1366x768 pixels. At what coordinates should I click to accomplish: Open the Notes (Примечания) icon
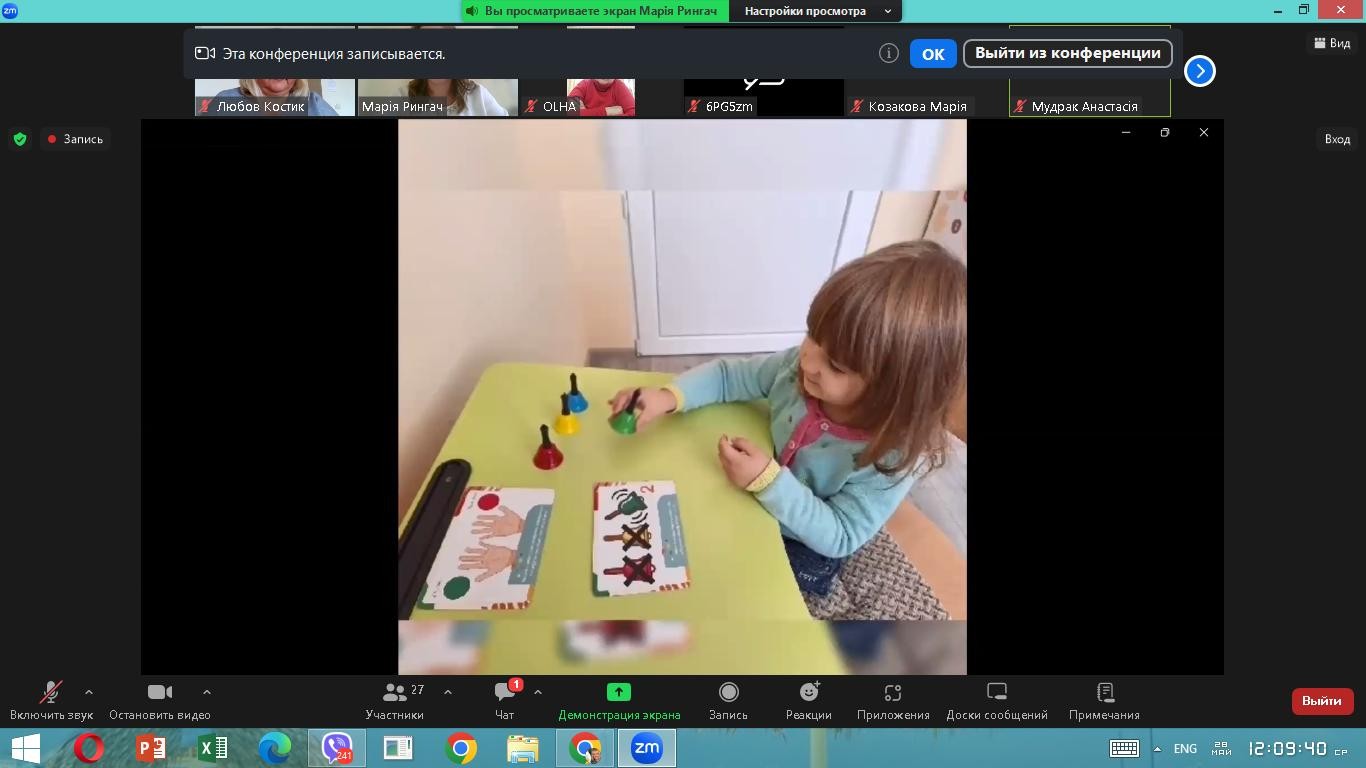click(1104, 692)
